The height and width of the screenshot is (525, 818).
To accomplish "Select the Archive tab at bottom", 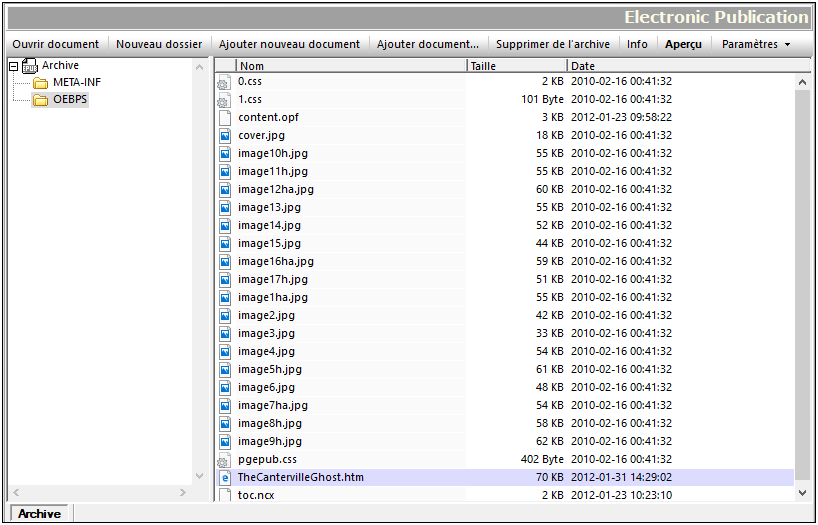I will pos(40,514).
